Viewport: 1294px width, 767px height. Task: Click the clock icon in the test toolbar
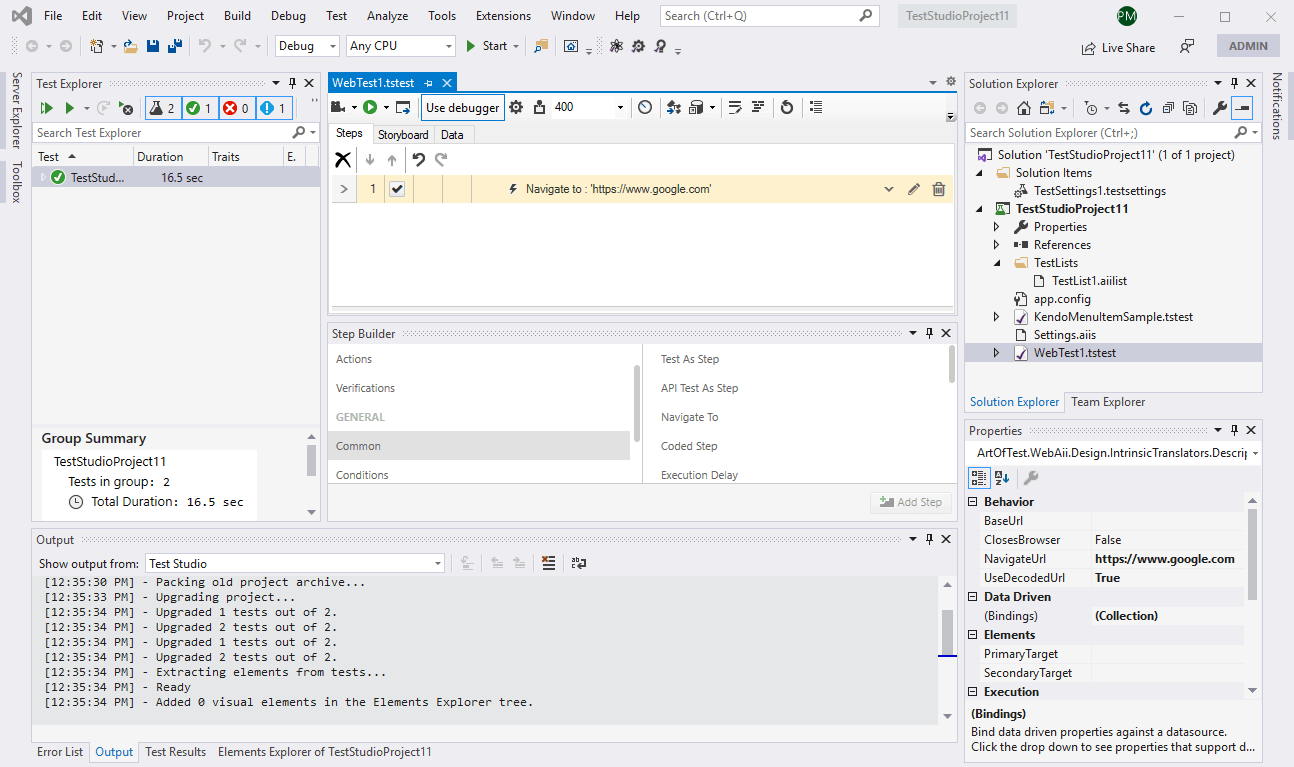click(645, 107)
